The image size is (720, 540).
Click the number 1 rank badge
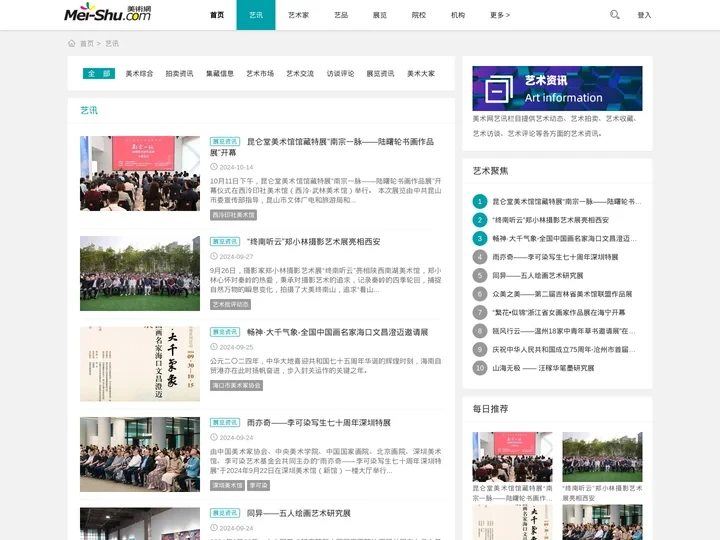(x=479, y=201)
